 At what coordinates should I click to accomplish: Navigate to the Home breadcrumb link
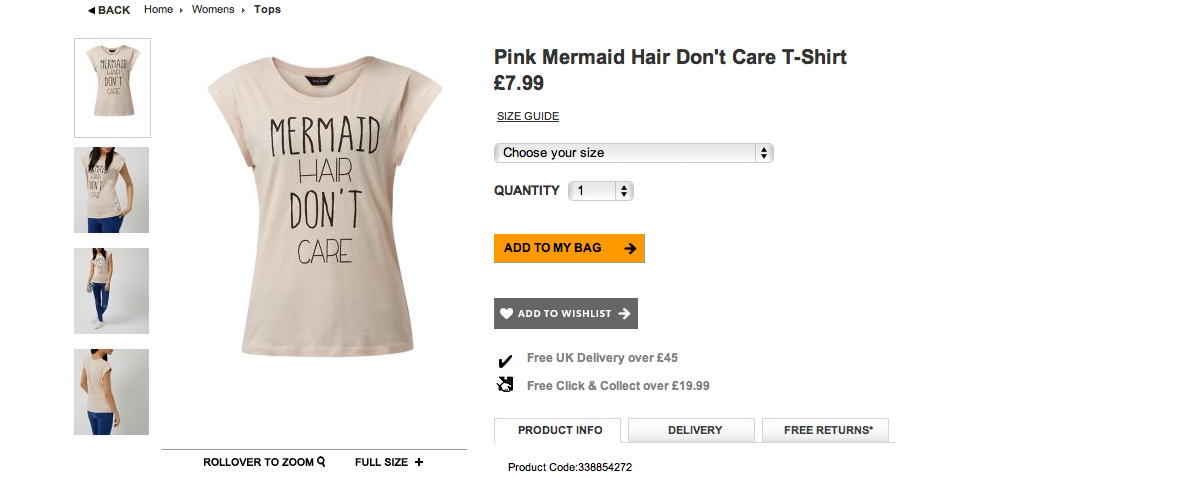coord(158,10)
